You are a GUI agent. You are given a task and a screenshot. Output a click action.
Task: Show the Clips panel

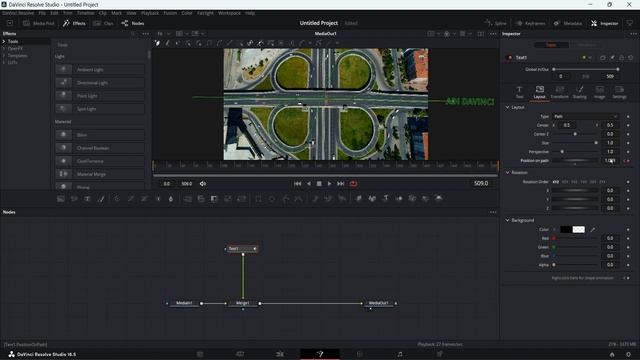103,23
